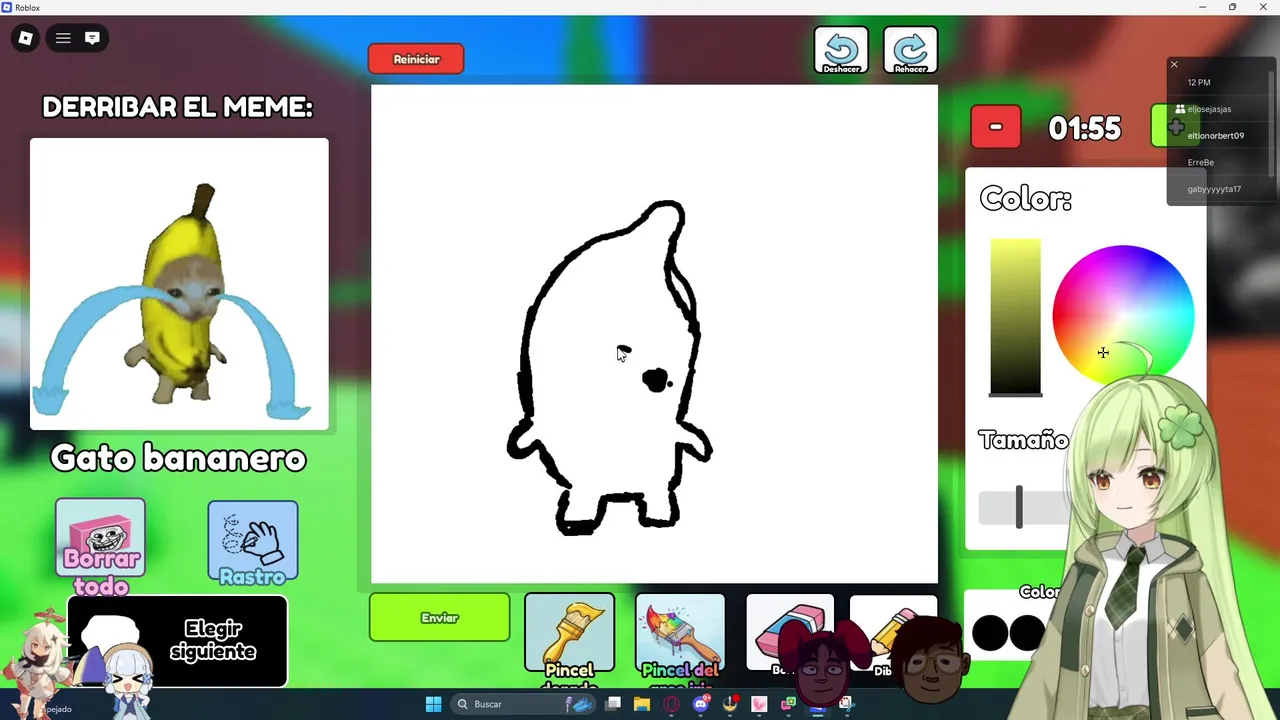The width and height of the screenshot is (1280, 720).
Task: Click Elegir siguiente button
Action: pos(178,641)
